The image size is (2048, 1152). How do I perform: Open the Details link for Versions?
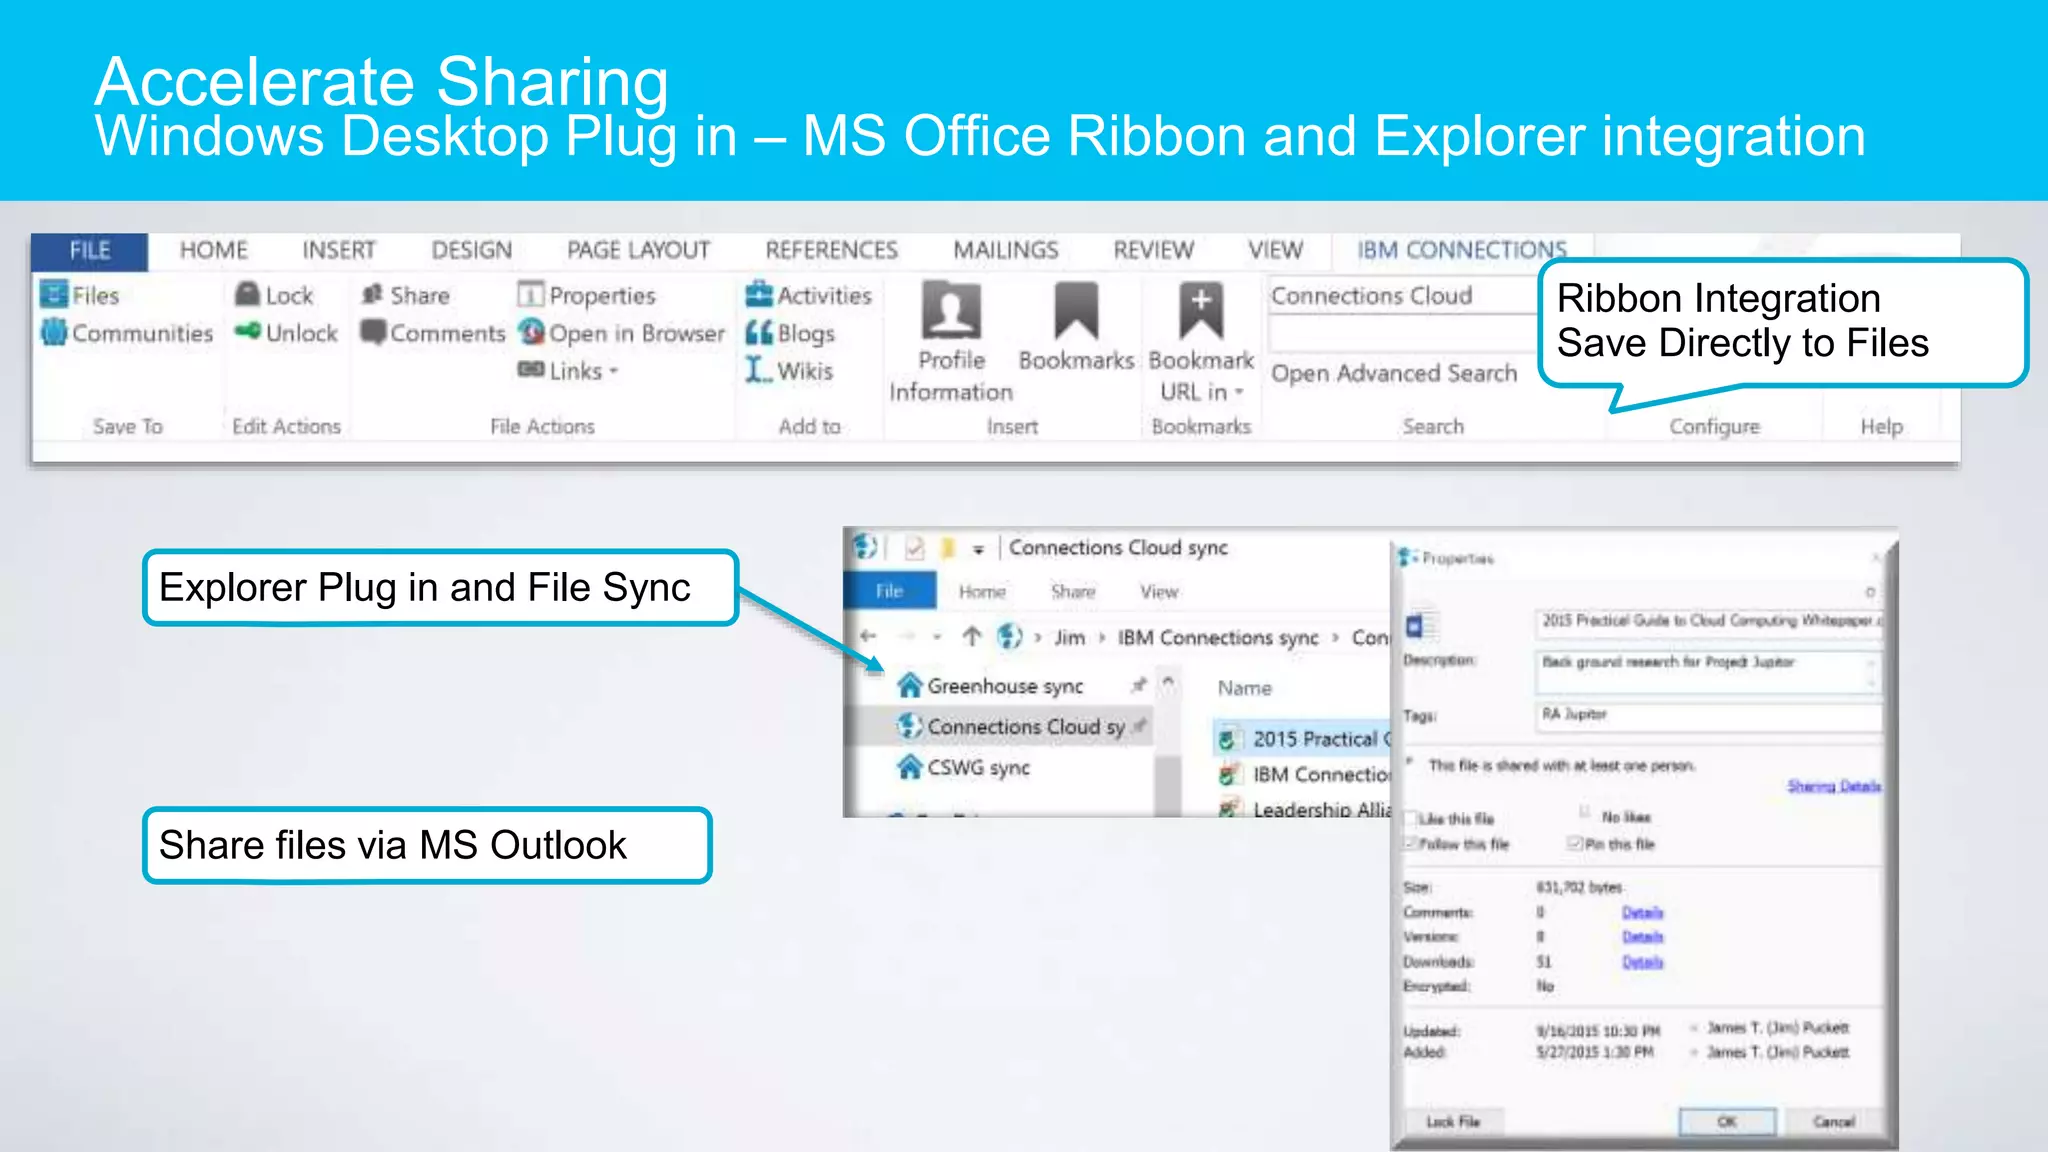[x=1642, y=937]
